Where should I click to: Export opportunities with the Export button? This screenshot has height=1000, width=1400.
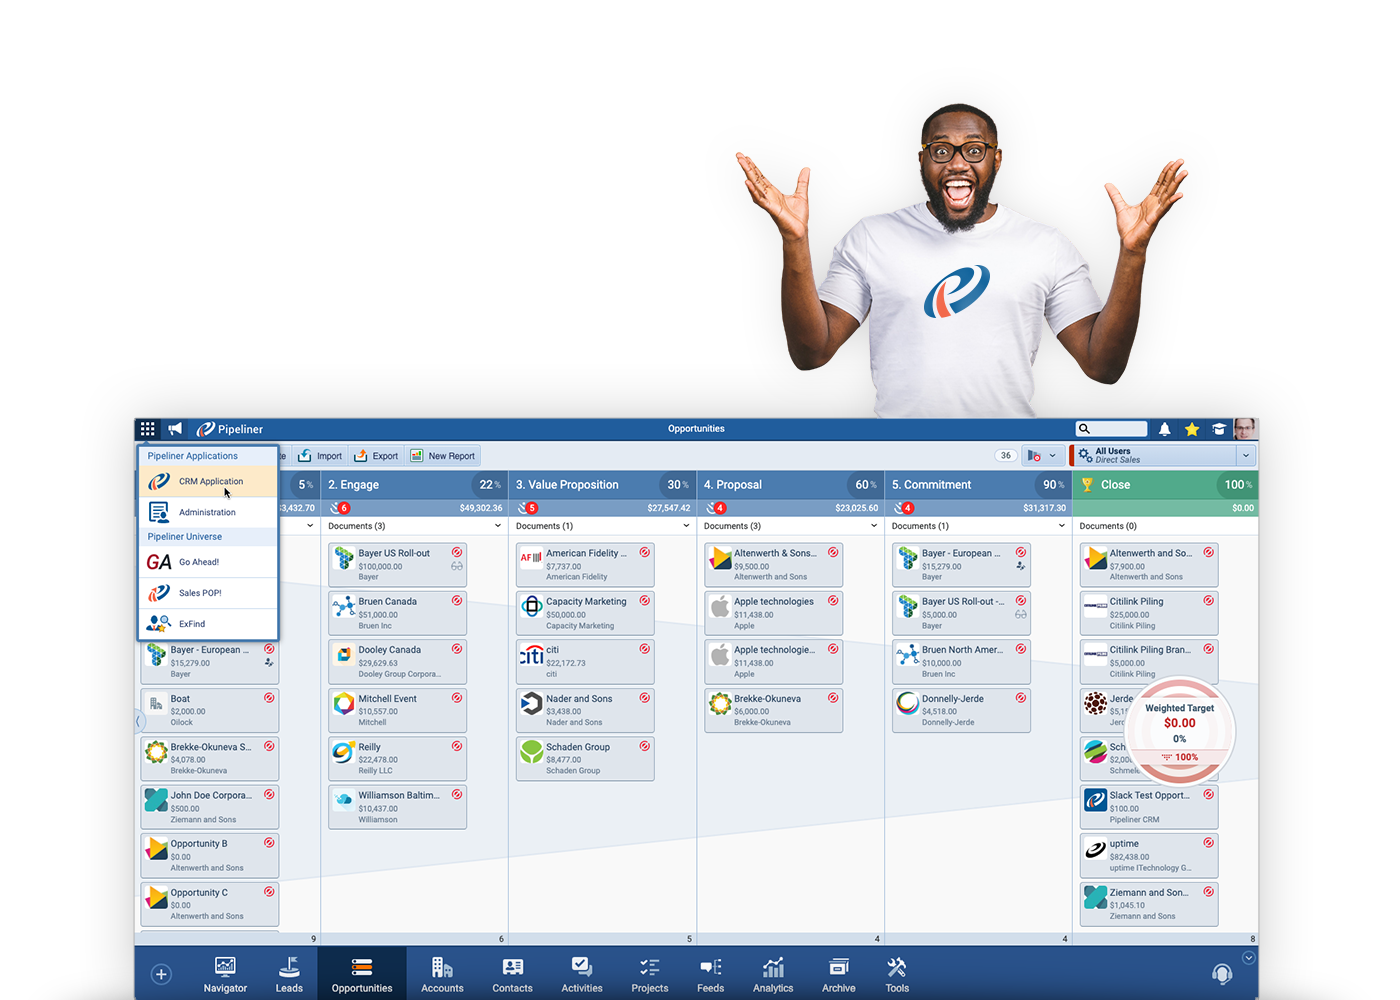pos(375,455)
